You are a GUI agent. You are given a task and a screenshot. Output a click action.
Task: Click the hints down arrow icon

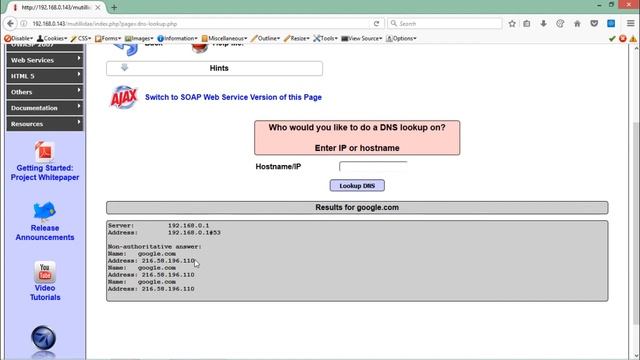[x=124, y=68]
